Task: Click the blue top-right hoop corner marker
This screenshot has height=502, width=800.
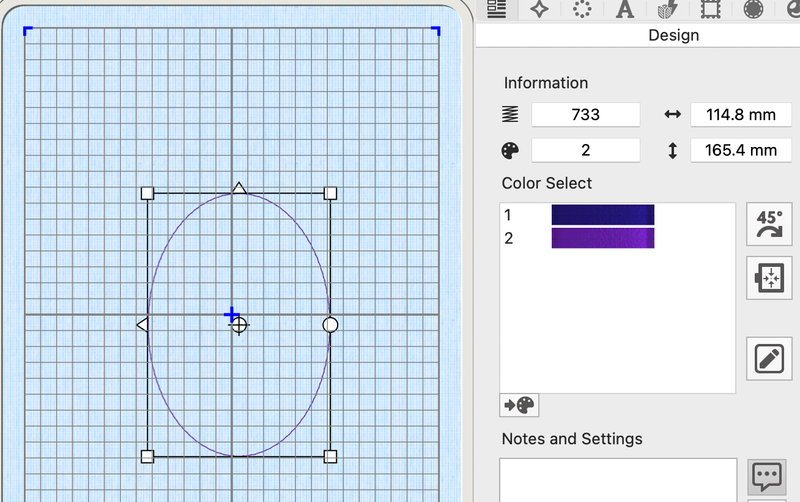Action: click(436, 31)
